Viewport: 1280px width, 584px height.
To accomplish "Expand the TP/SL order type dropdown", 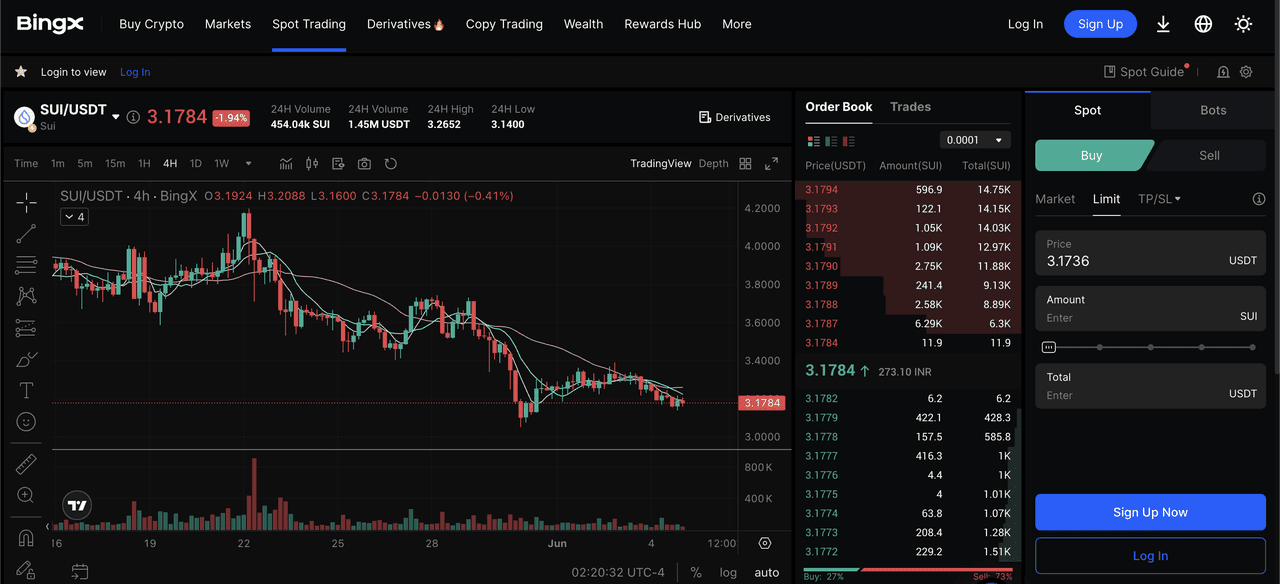I will tap(1159, 199).
